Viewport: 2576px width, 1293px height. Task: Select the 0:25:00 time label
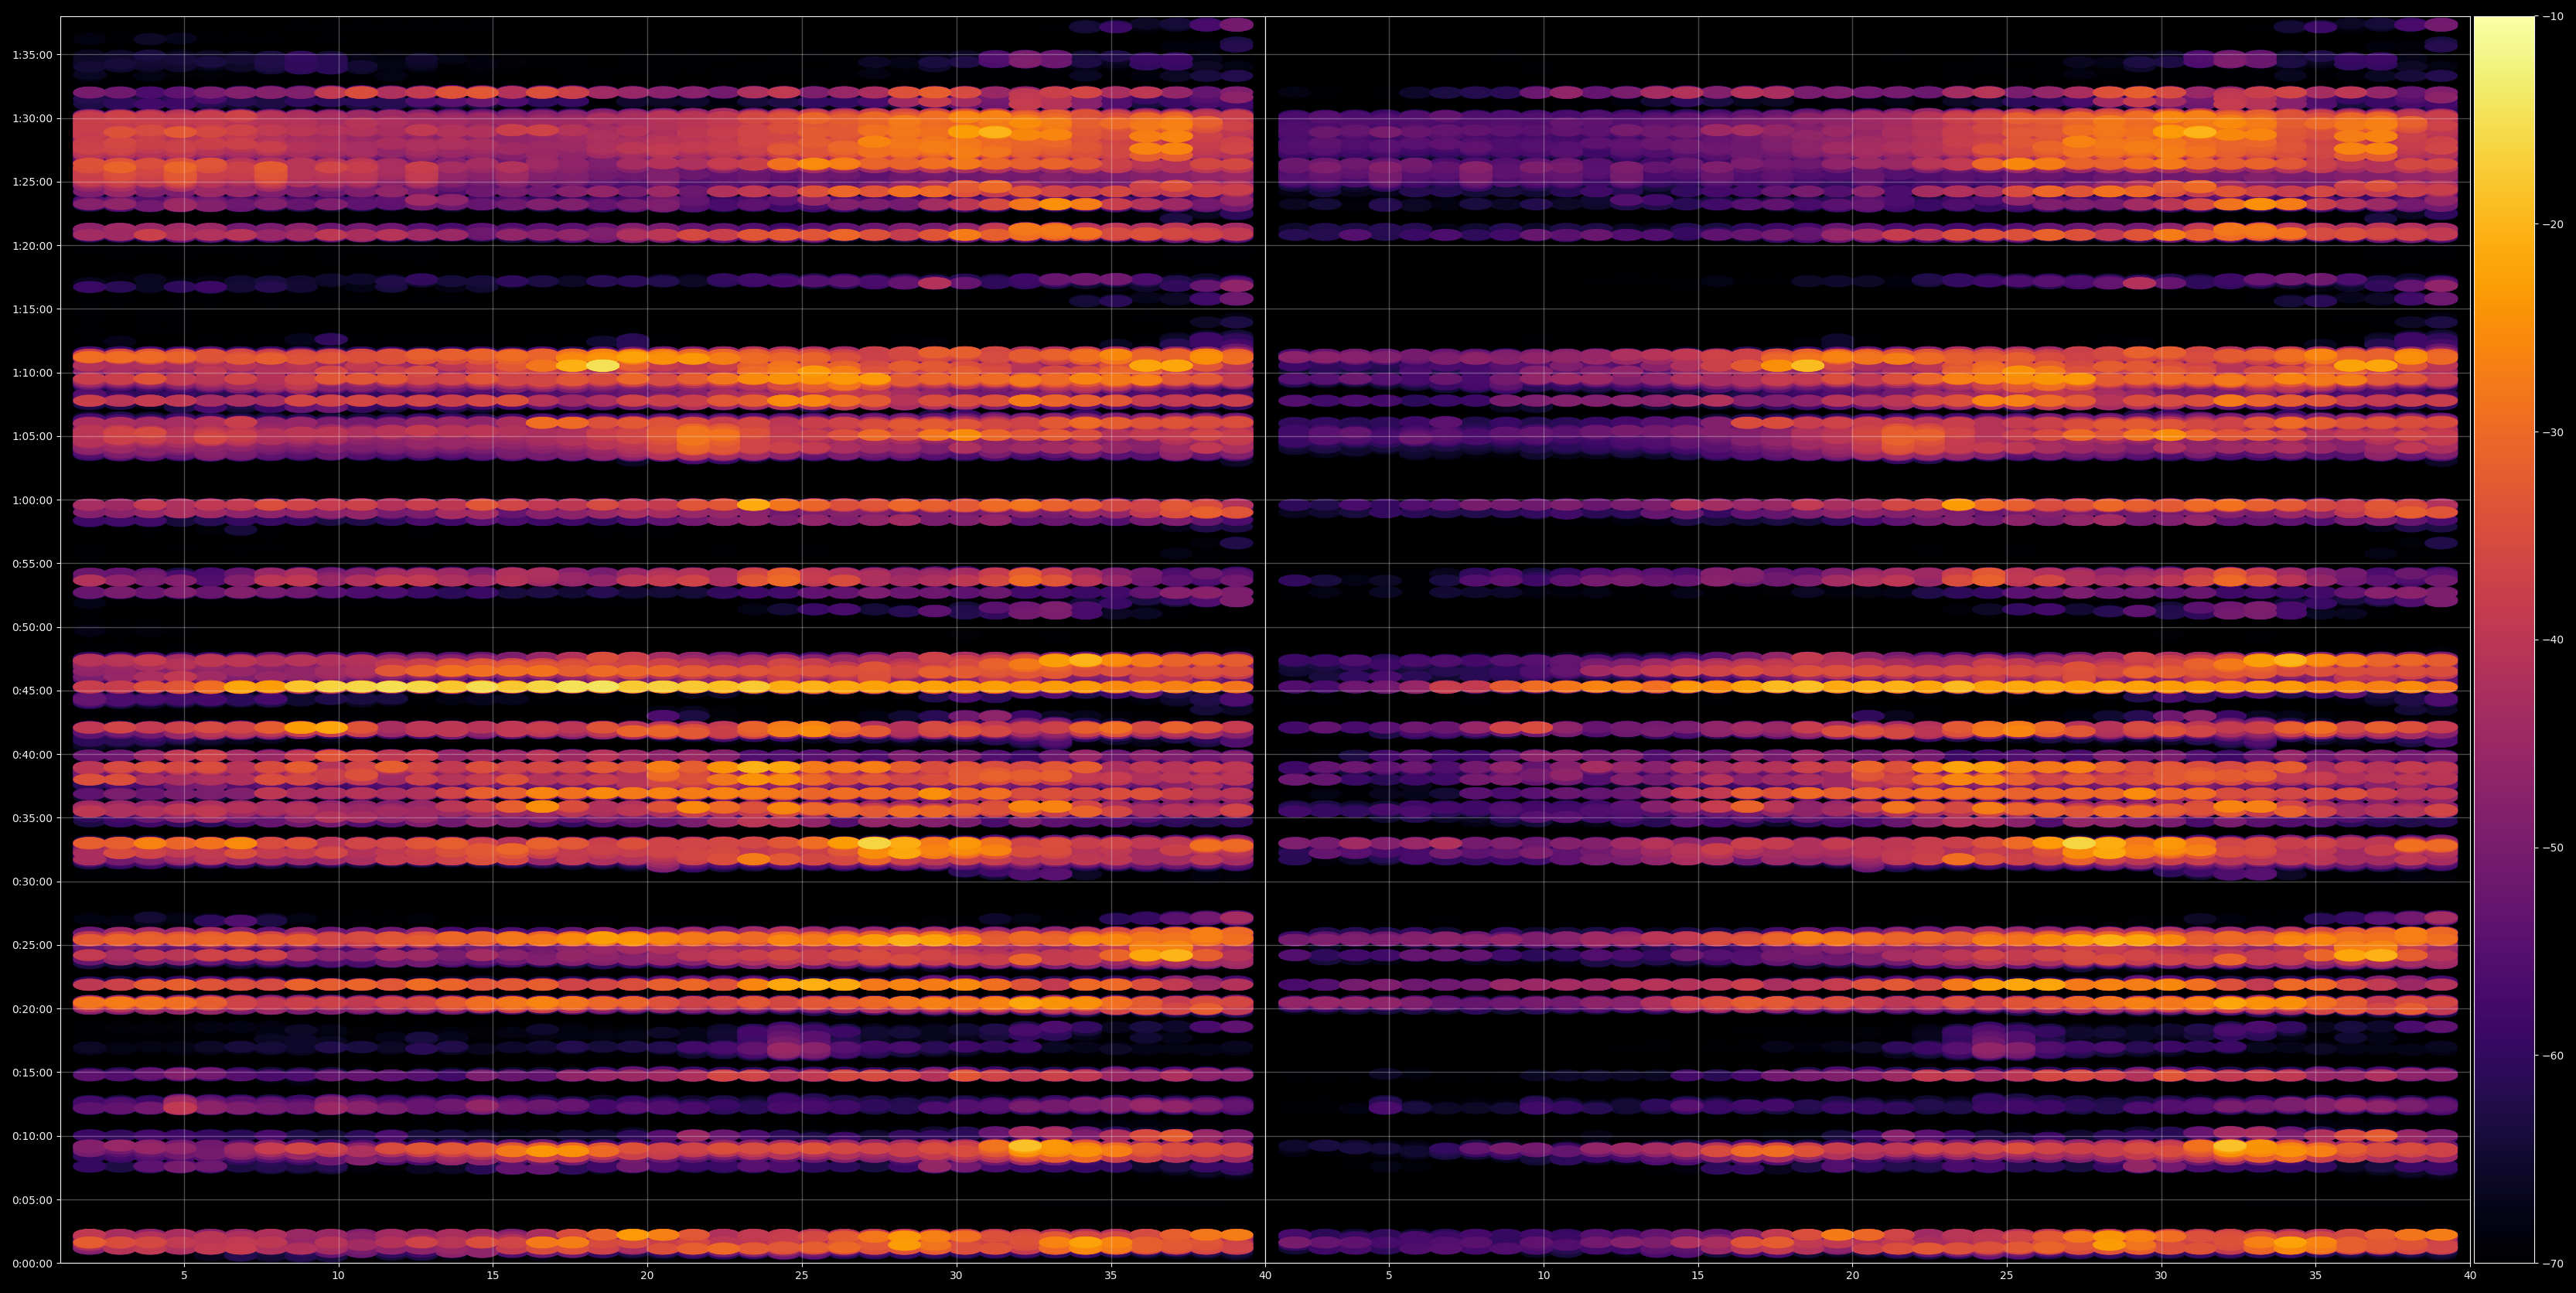pyautogui.click(x=32, y=945)
